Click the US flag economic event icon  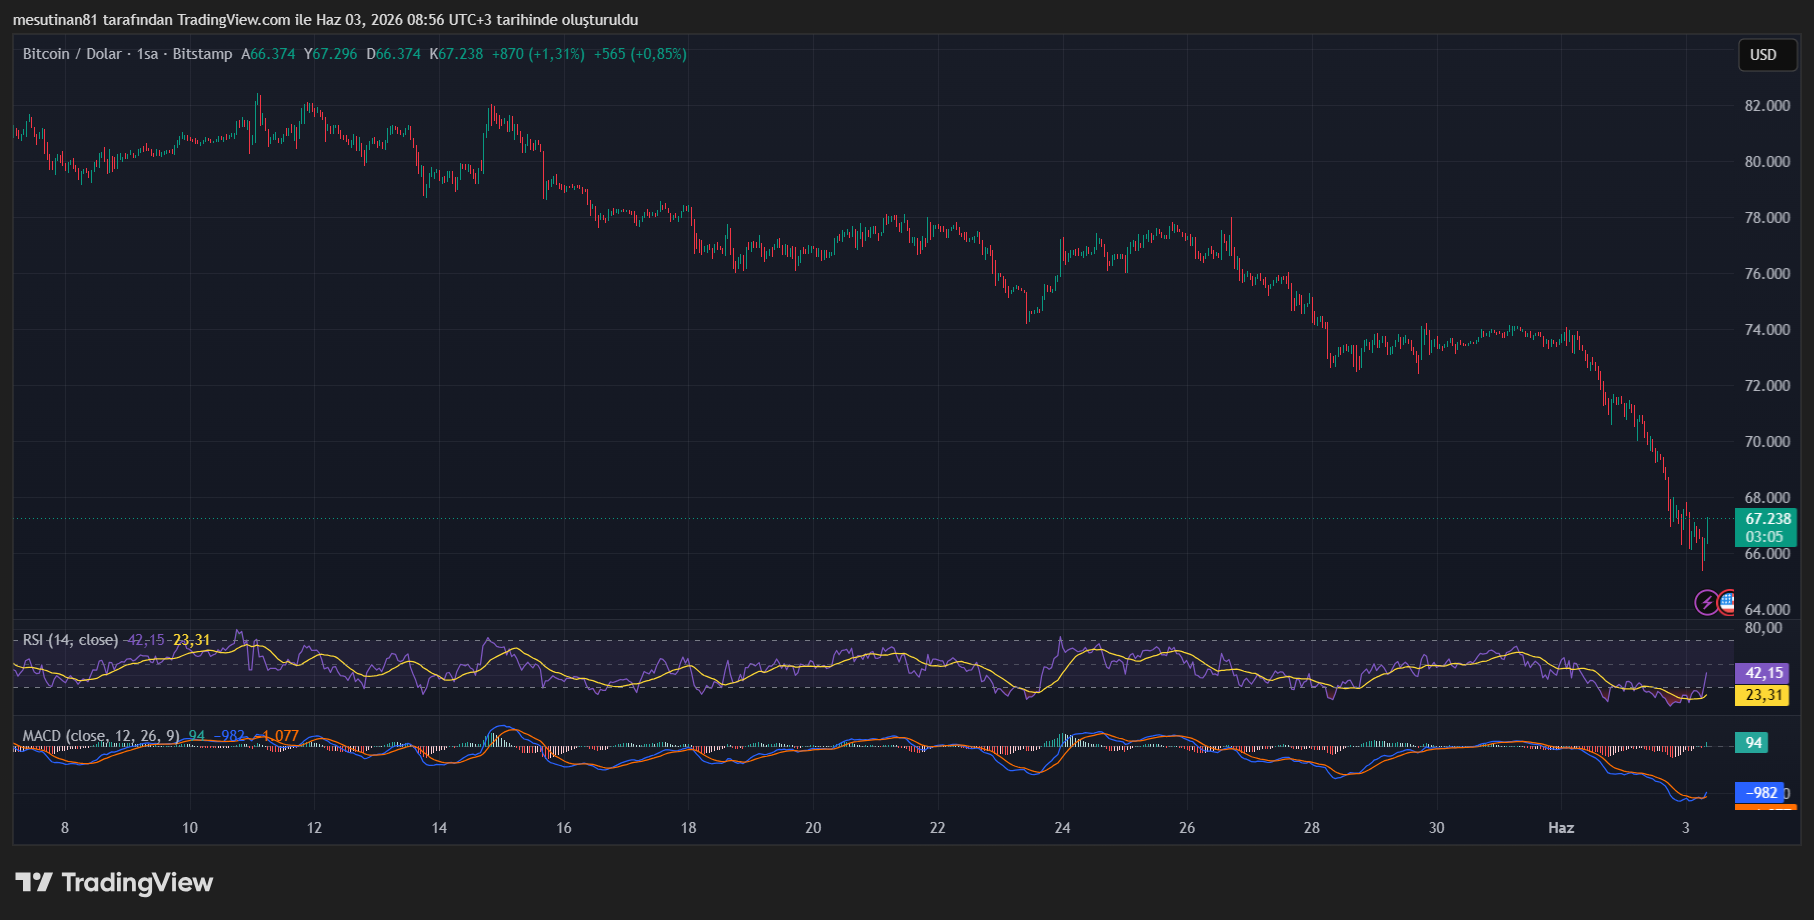point(1727,602)
